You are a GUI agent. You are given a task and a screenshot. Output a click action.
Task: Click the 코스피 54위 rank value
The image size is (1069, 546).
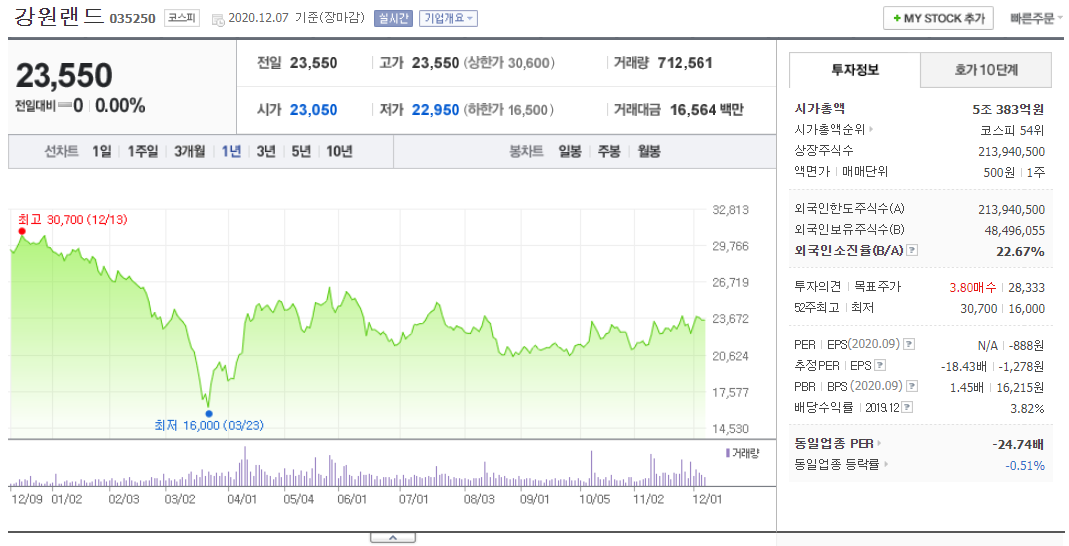coord(1012,130)
